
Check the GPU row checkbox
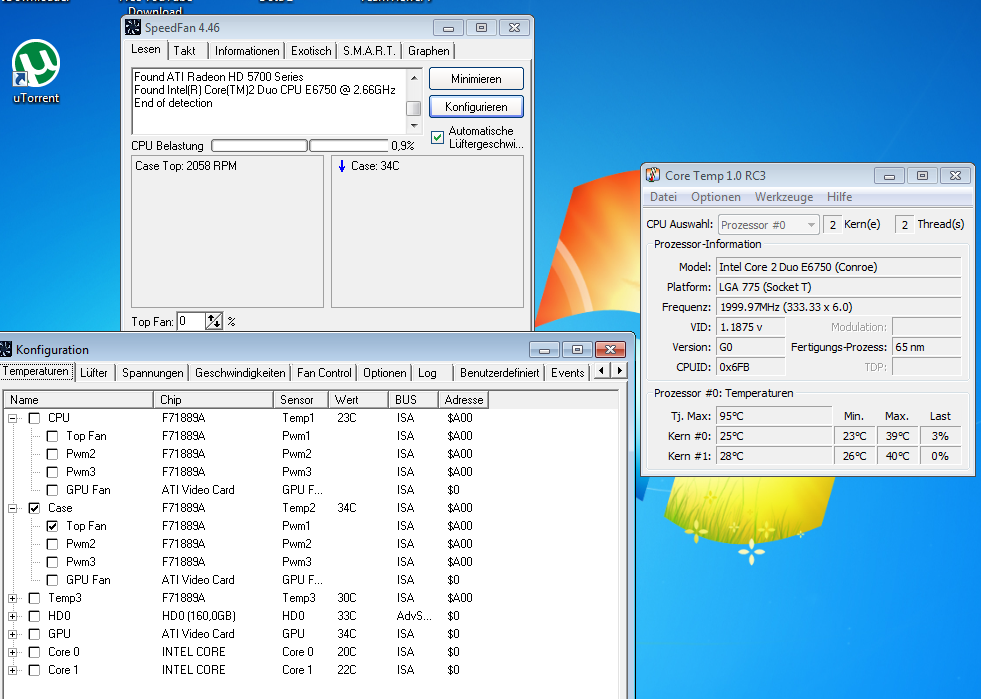click(x=34, y=634)
